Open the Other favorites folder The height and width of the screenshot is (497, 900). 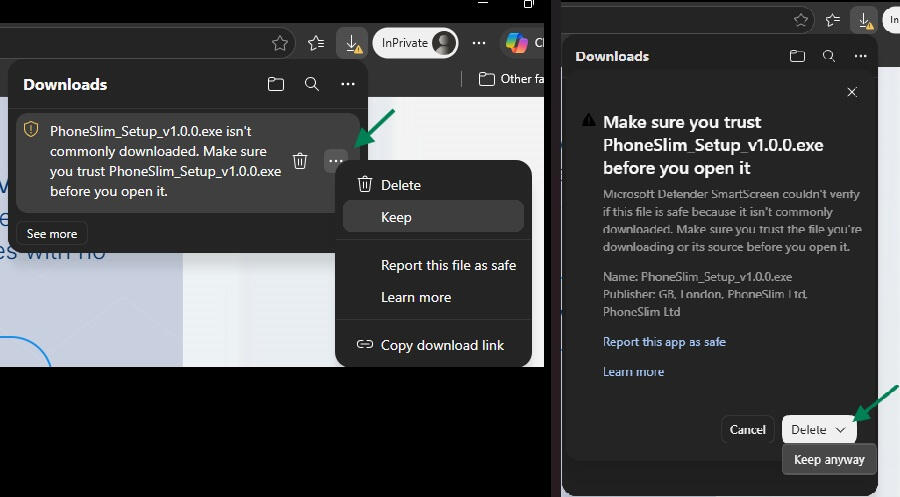(511, 79)
